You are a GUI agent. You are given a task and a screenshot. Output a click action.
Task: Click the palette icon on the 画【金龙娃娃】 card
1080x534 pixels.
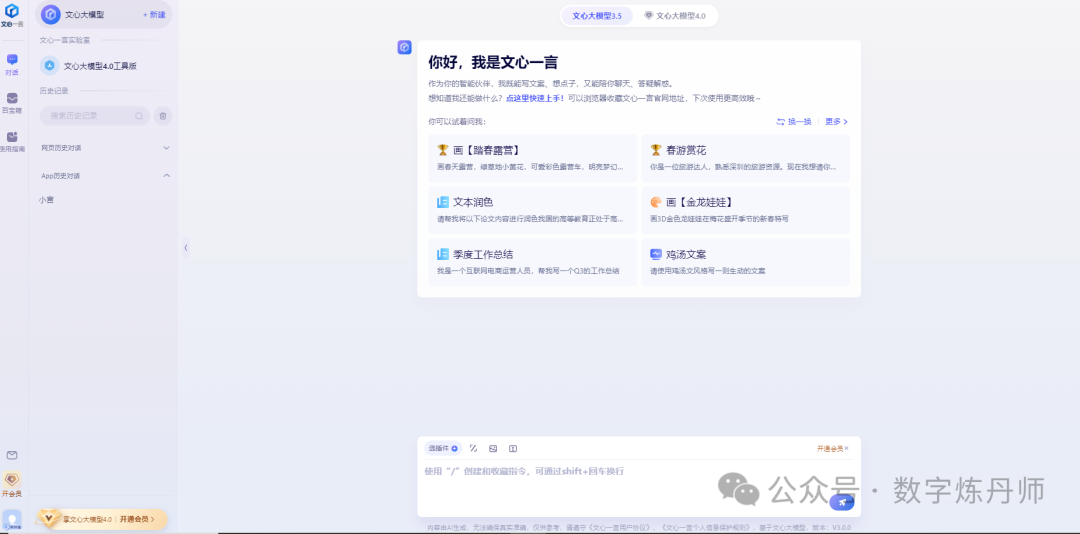656,202
